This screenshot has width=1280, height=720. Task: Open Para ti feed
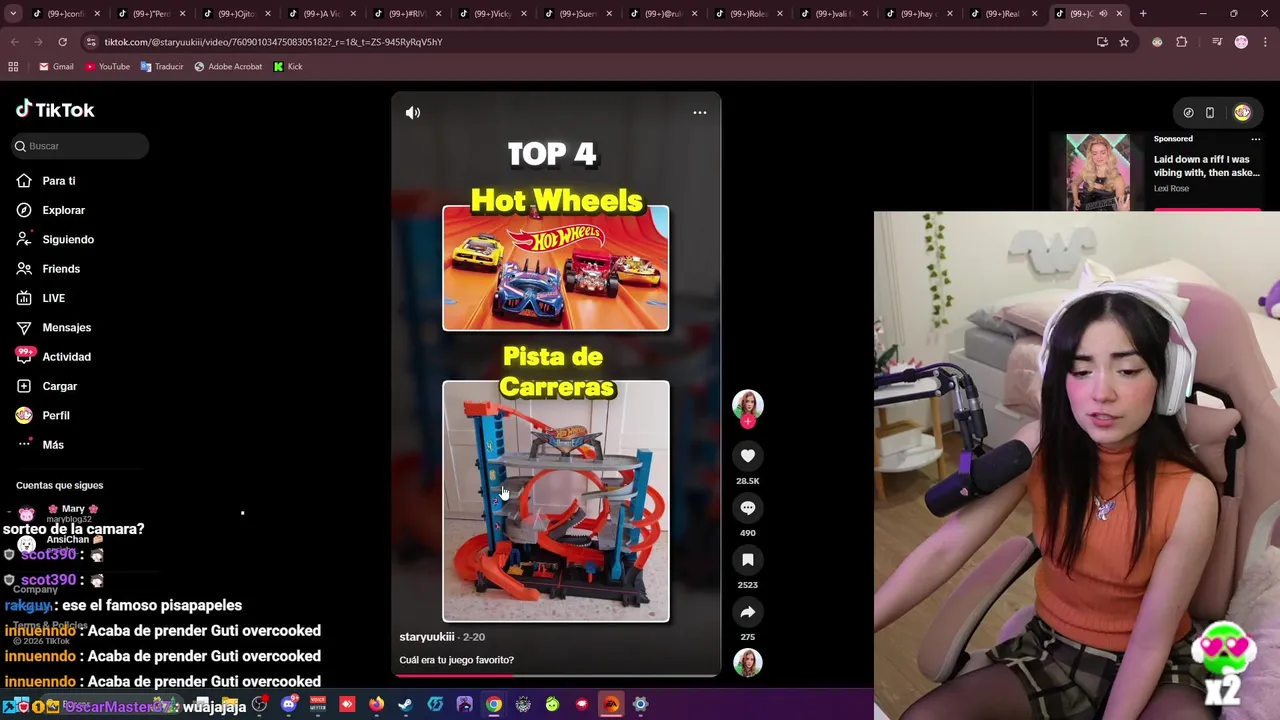(x=46, y=181)
